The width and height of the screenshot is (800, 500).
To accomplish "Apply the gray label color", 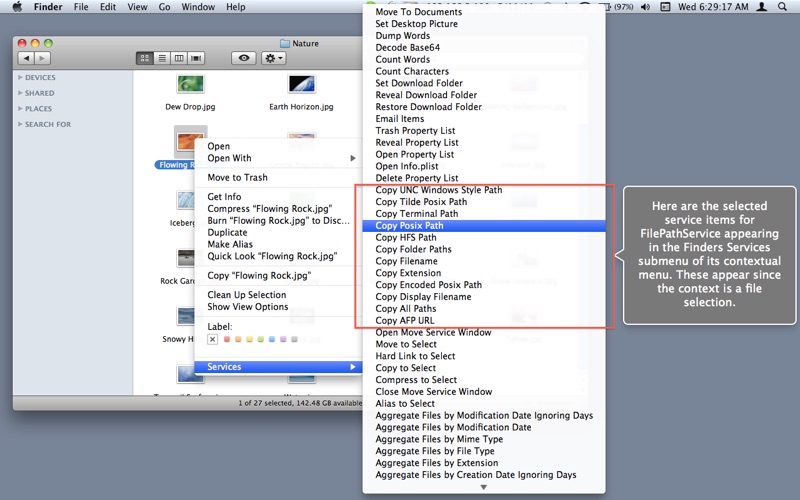I will tap(294, 339).
